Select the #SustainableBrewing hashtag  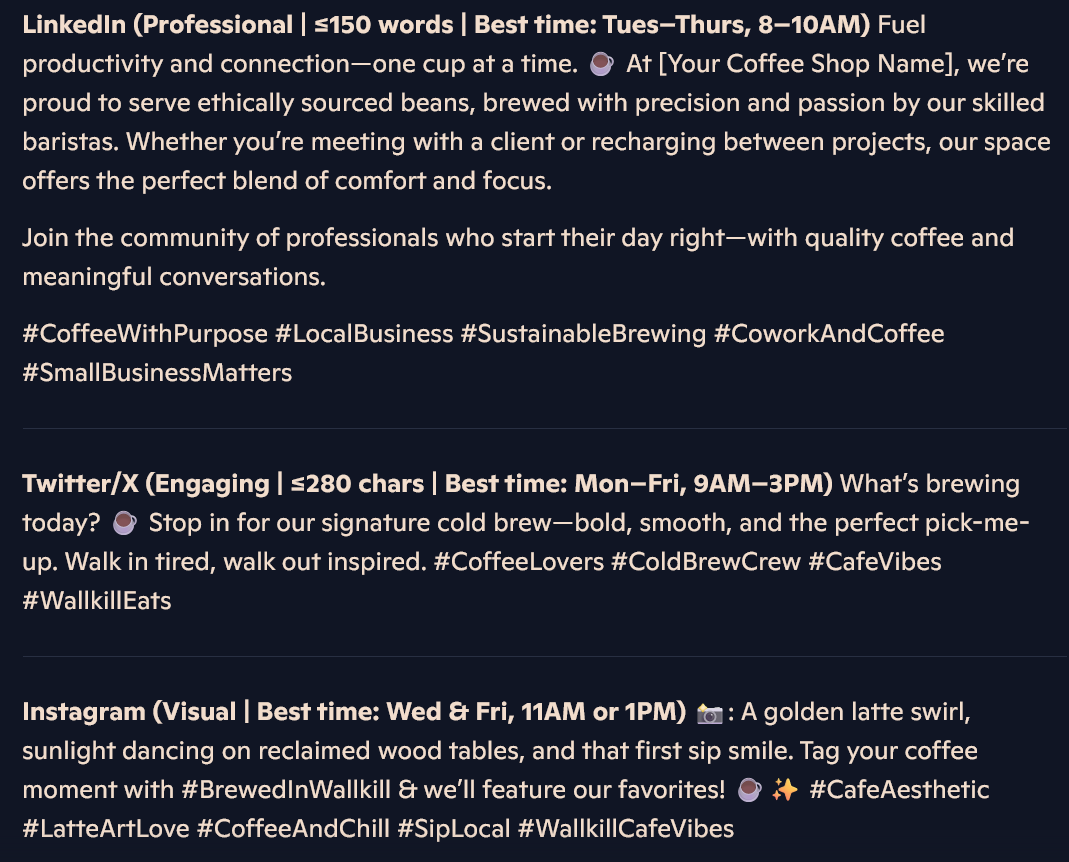(584, 334)
